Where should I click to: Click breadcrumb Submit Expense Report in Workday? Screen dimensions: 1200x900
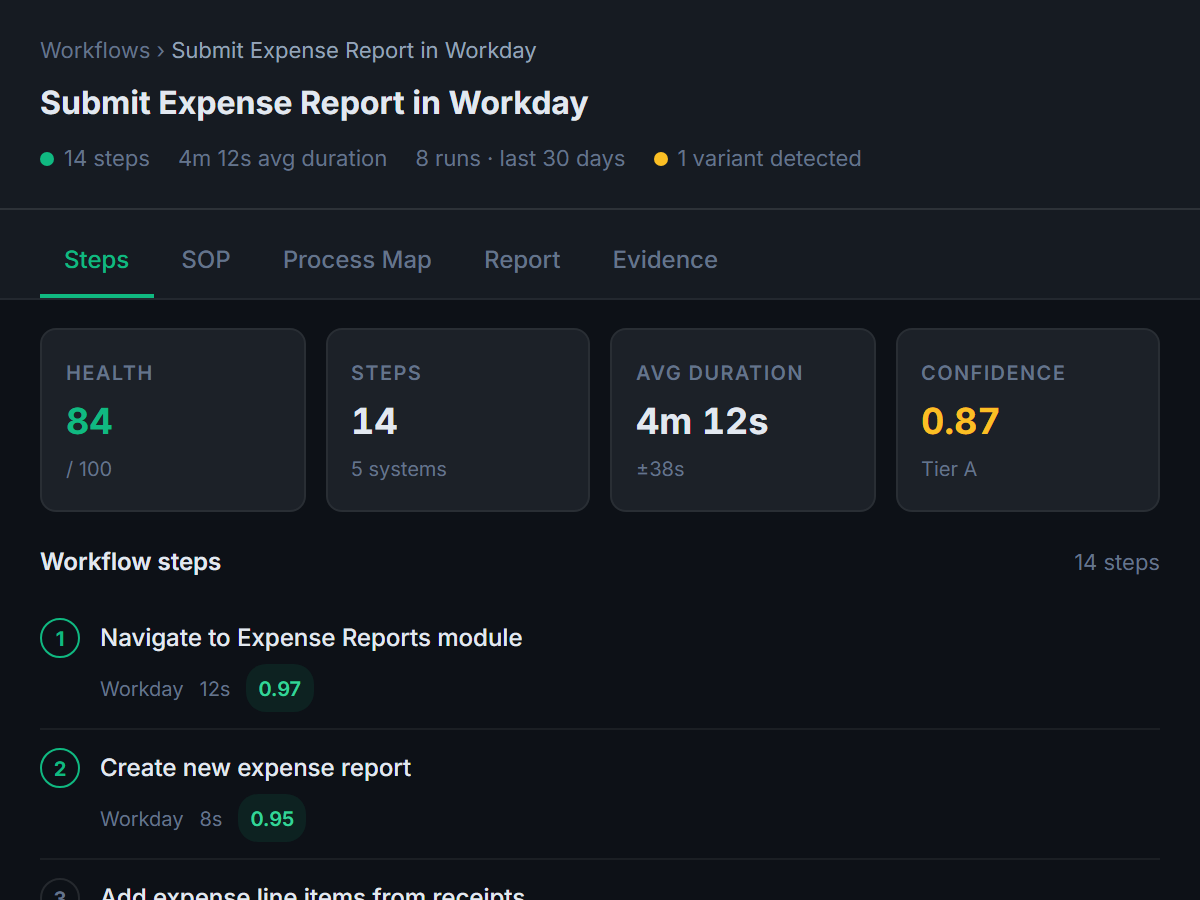(354, 51)
